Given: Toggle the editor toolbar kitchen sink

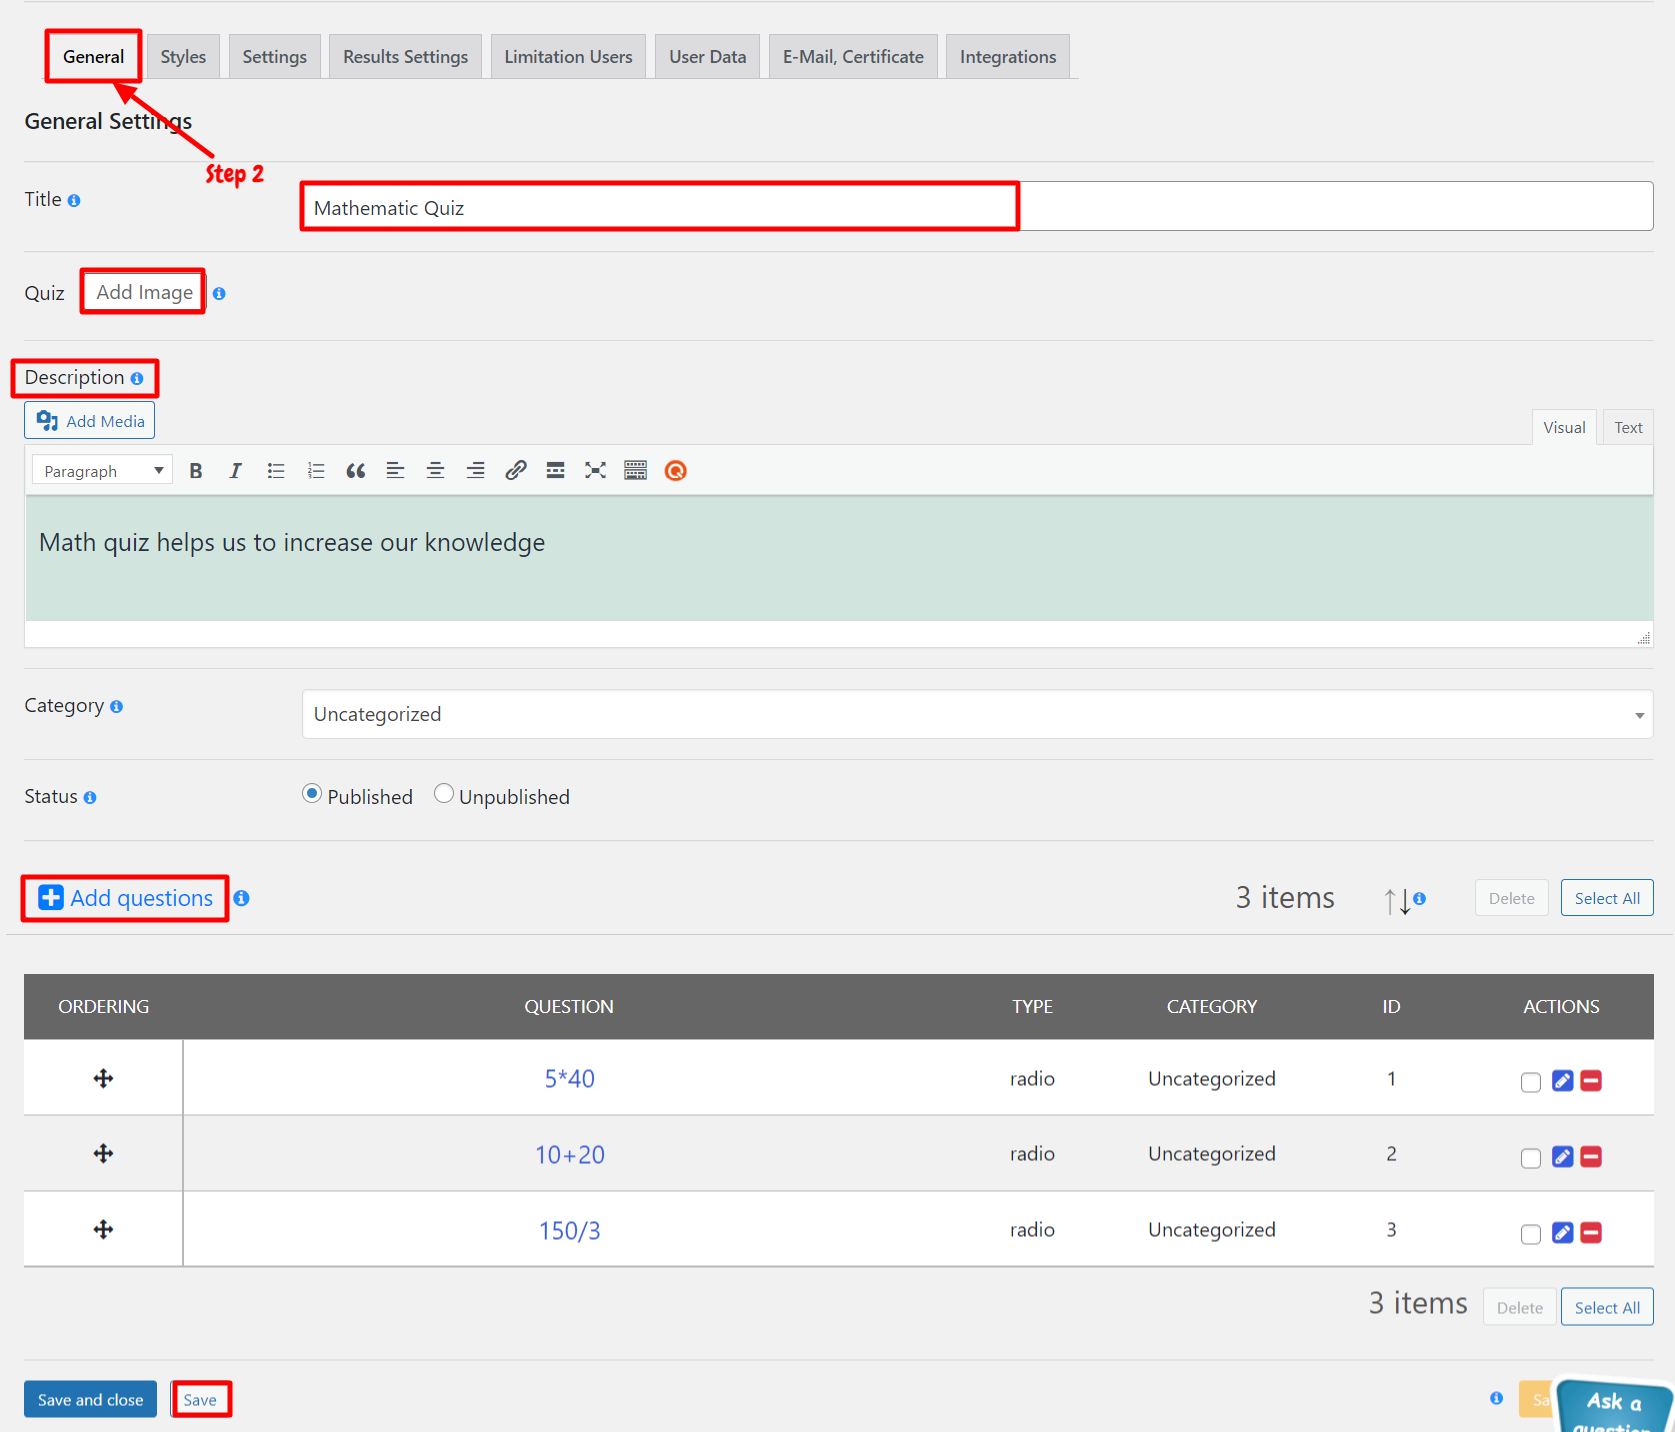Looking at the screenshot, I should coord(636,471).
